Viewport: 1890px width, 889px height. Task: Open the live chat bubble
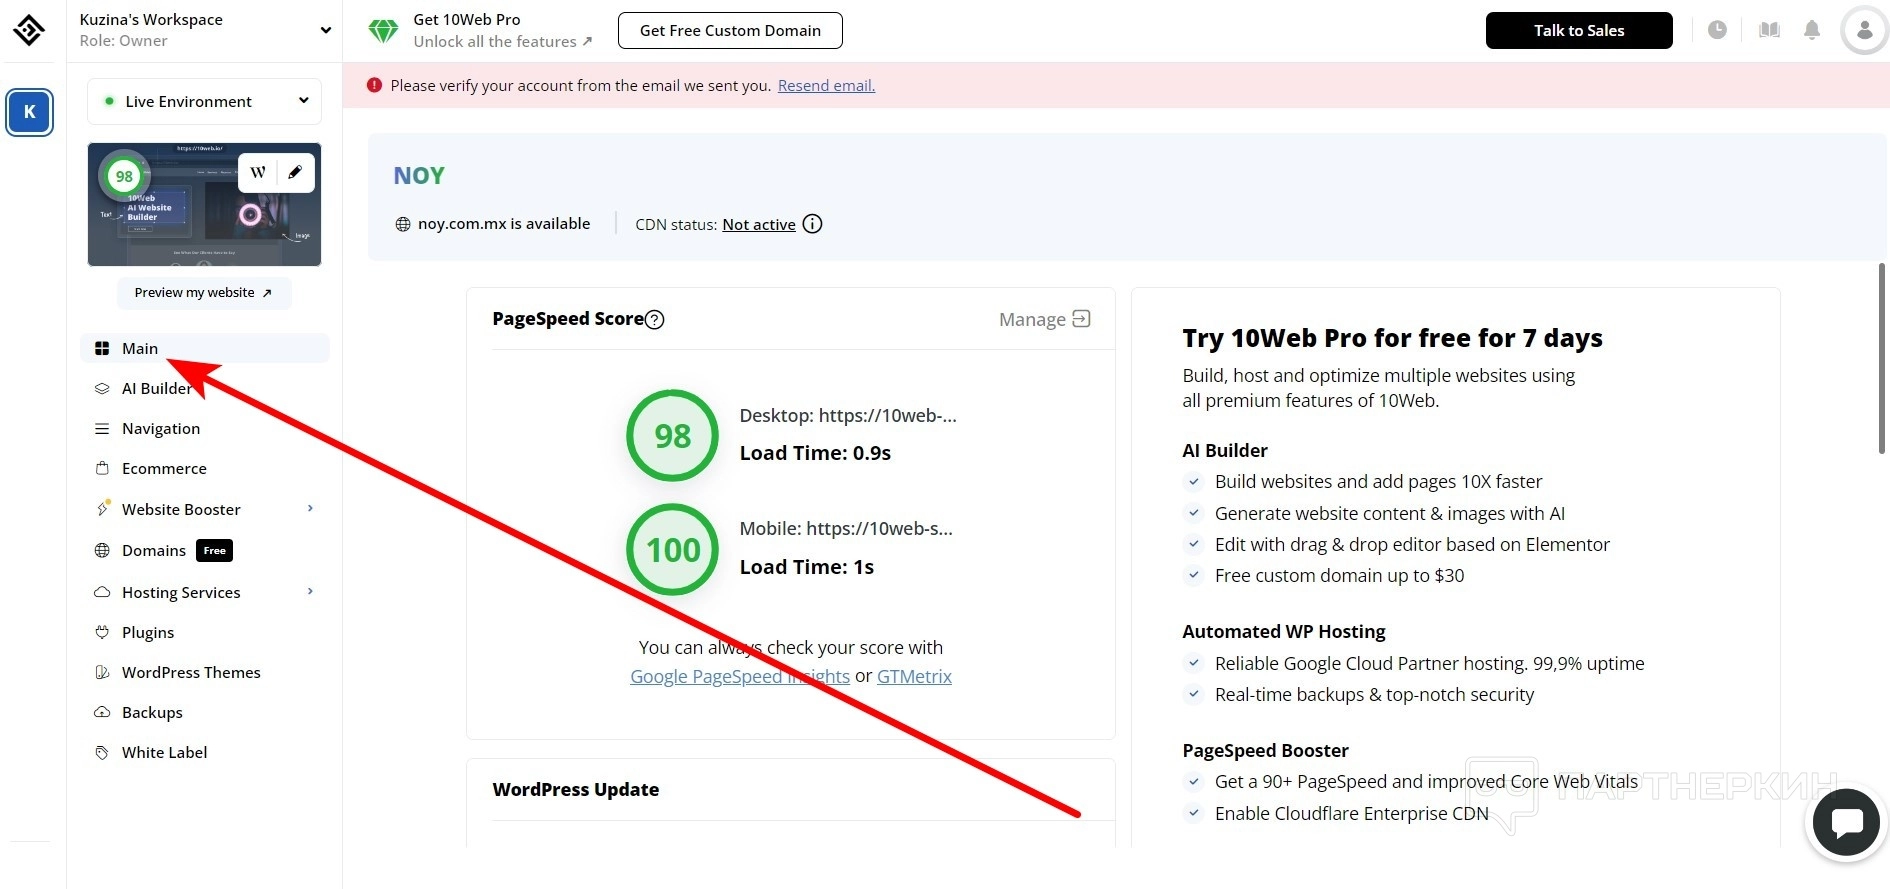click(1846, 822)
